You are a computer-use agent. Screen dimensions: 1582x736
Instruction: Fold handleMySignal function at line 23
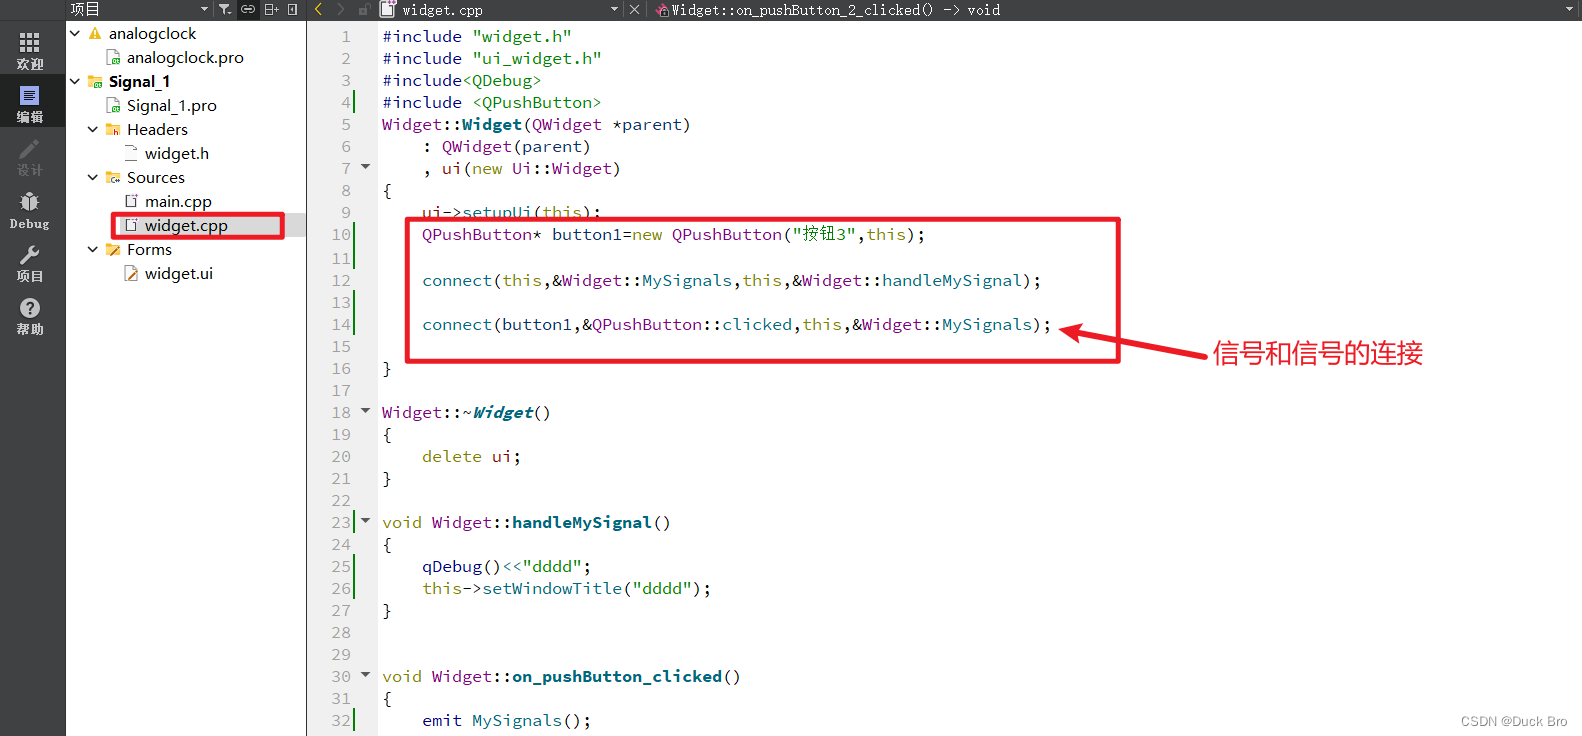[365, 521]
